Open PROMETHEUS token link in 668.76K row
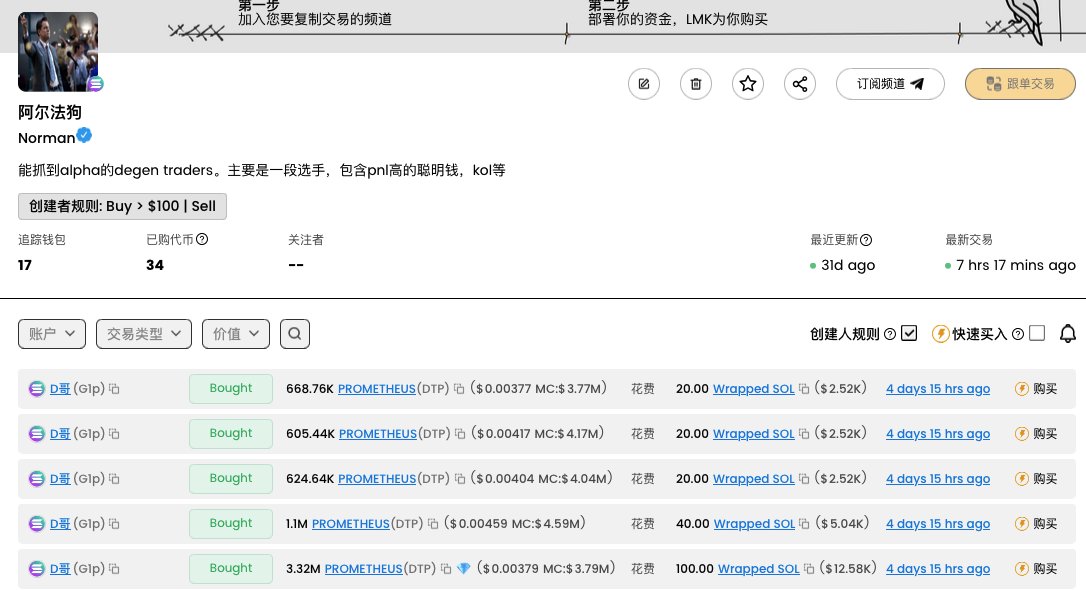Screen dimensions: 1086x590 pos(377,388)
